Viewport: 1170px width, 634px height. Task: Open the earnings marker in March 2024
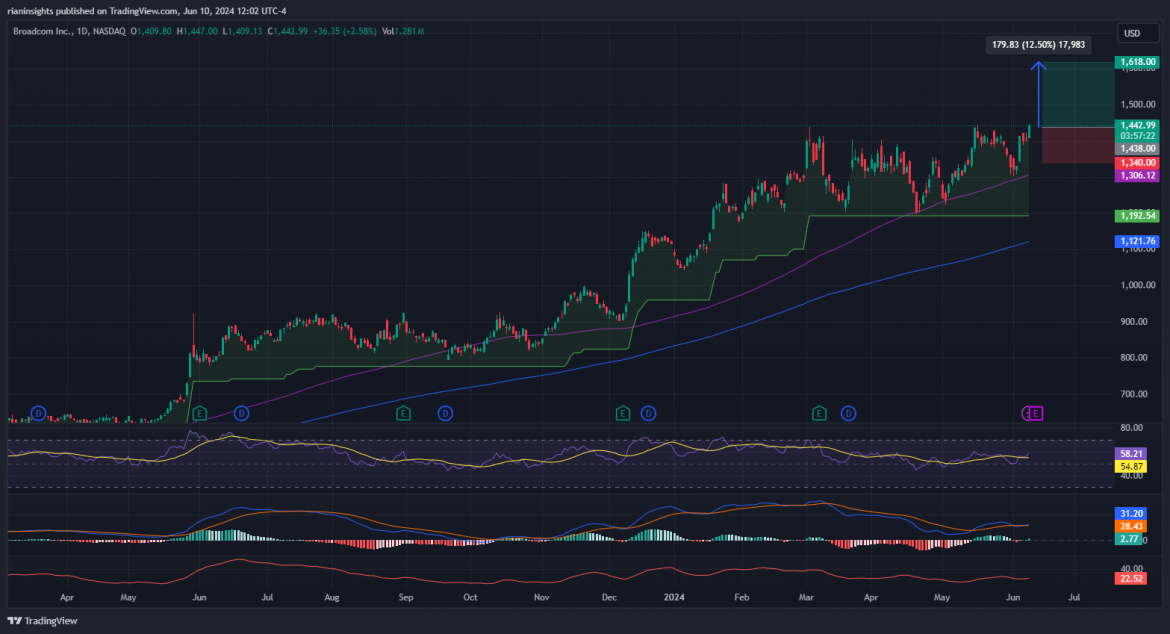click(819, 413)
